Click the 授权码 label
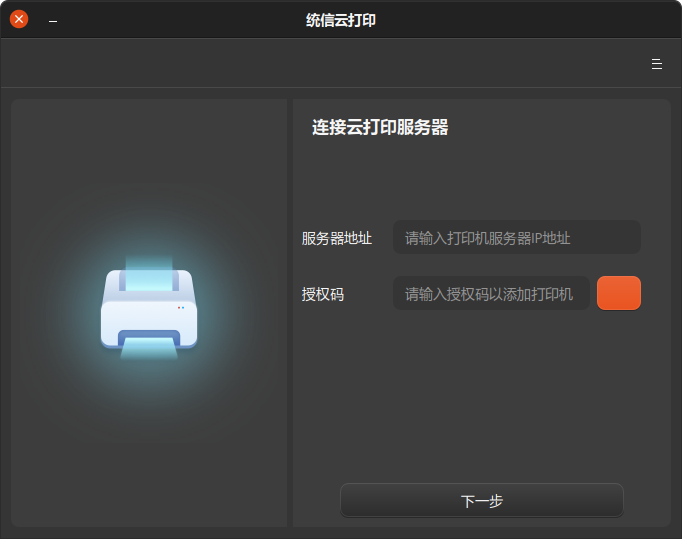682x539 pixels. [322, 294]
